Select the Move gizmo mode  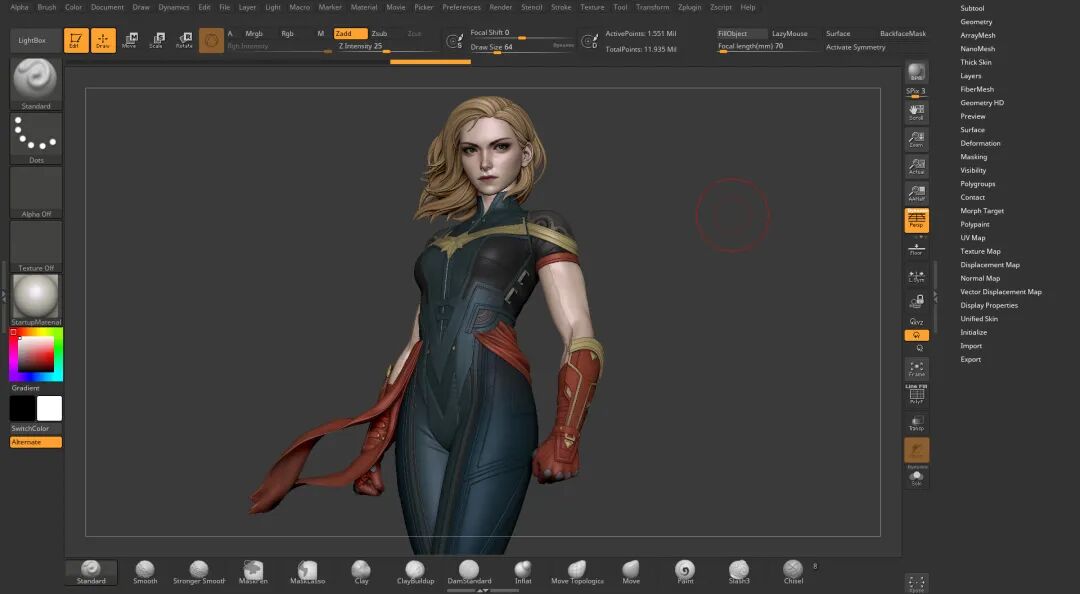pos(129,40)
